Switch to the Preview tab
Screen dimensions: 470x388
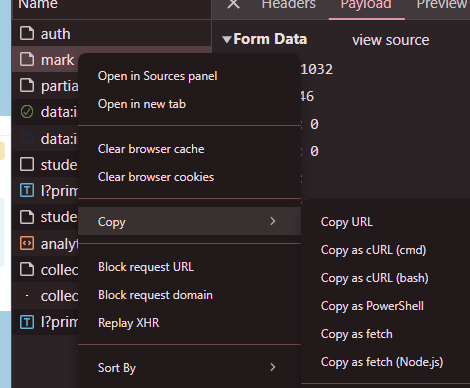pyautogui.click(x=443, y=5)
